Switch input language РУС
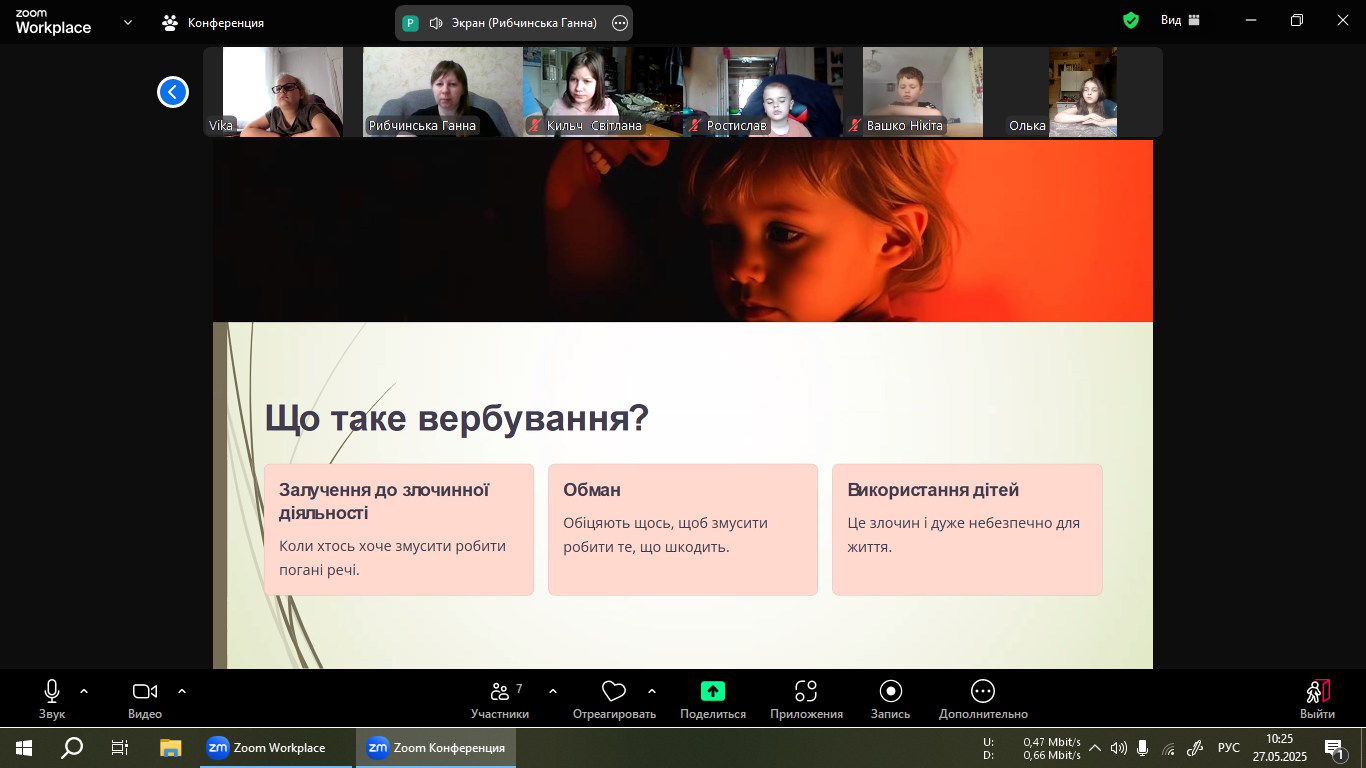The width and height of the screenshot is (1366, 768). [x=1229, y=748]
